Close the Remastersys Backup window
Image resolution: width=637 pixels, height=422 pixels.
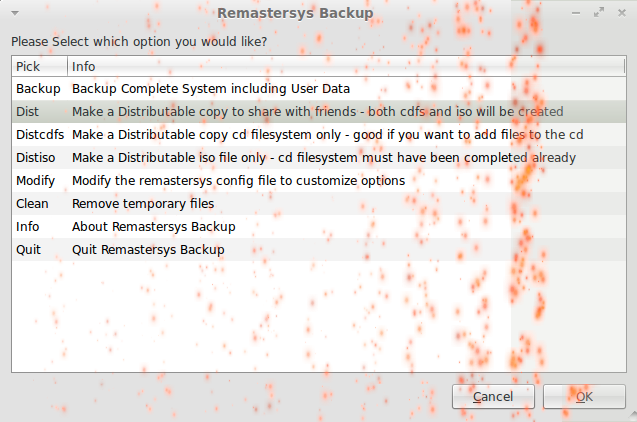(x=621, y=14)
